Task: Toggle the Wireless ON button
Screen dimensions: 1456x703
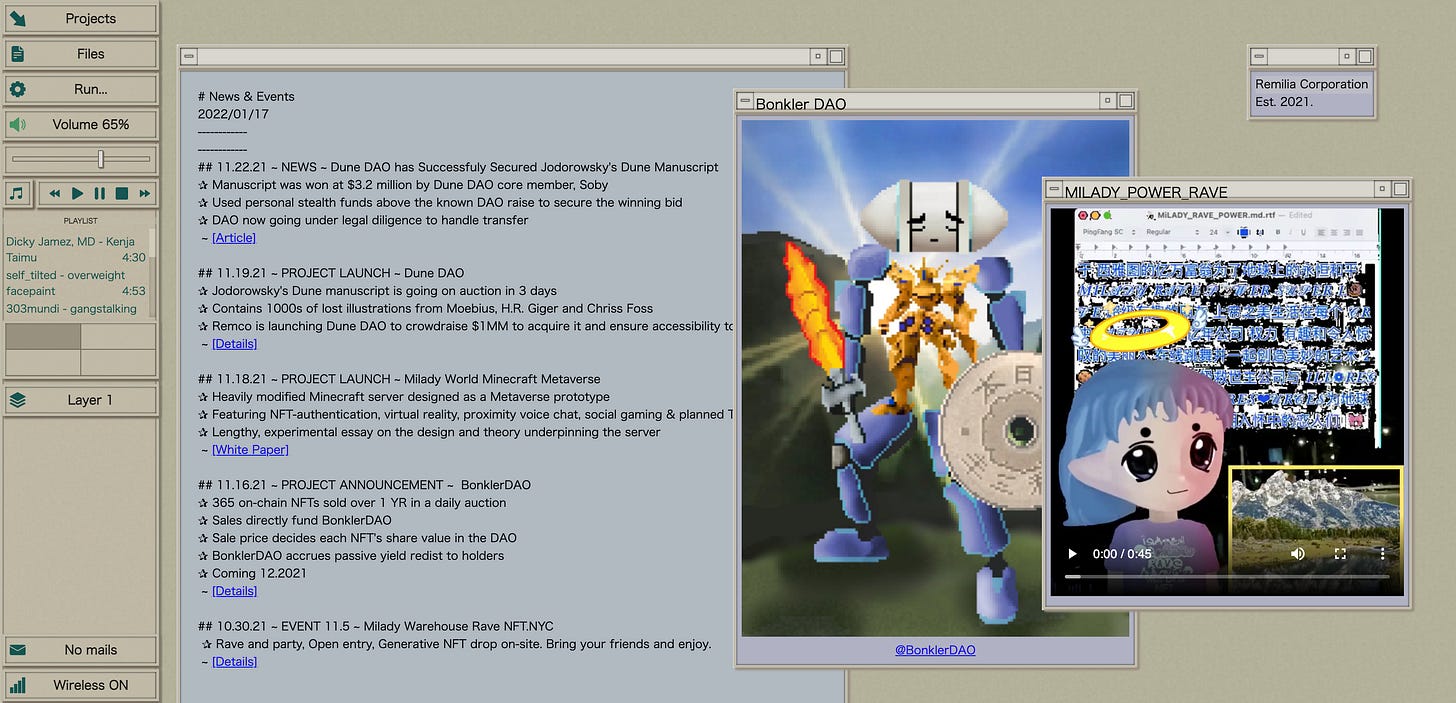Action: click(x=80, y=685)
